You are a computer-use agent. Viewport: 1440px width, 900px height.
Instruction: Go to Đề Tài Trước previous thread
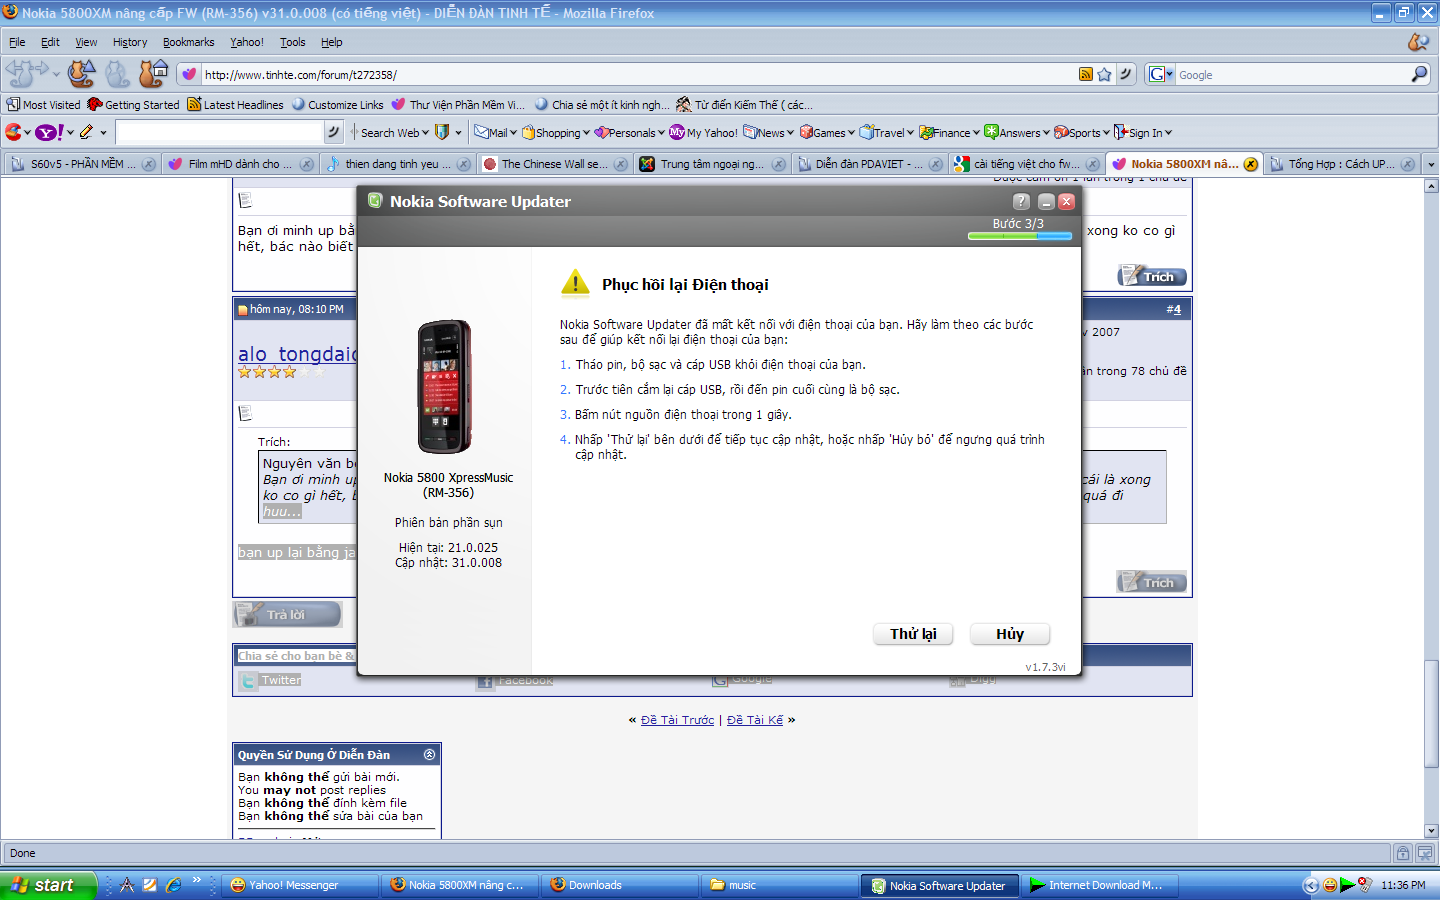[677, 719]
